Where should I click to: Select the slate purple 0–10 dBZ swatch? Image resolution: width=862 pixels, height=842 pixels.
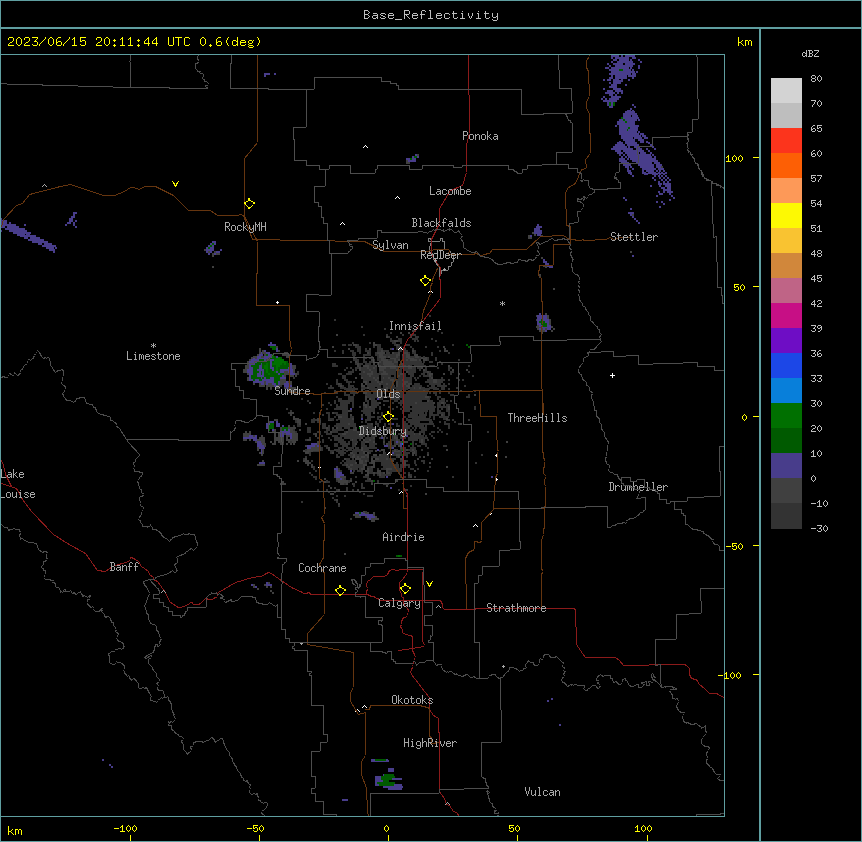(x=786, y=466)
